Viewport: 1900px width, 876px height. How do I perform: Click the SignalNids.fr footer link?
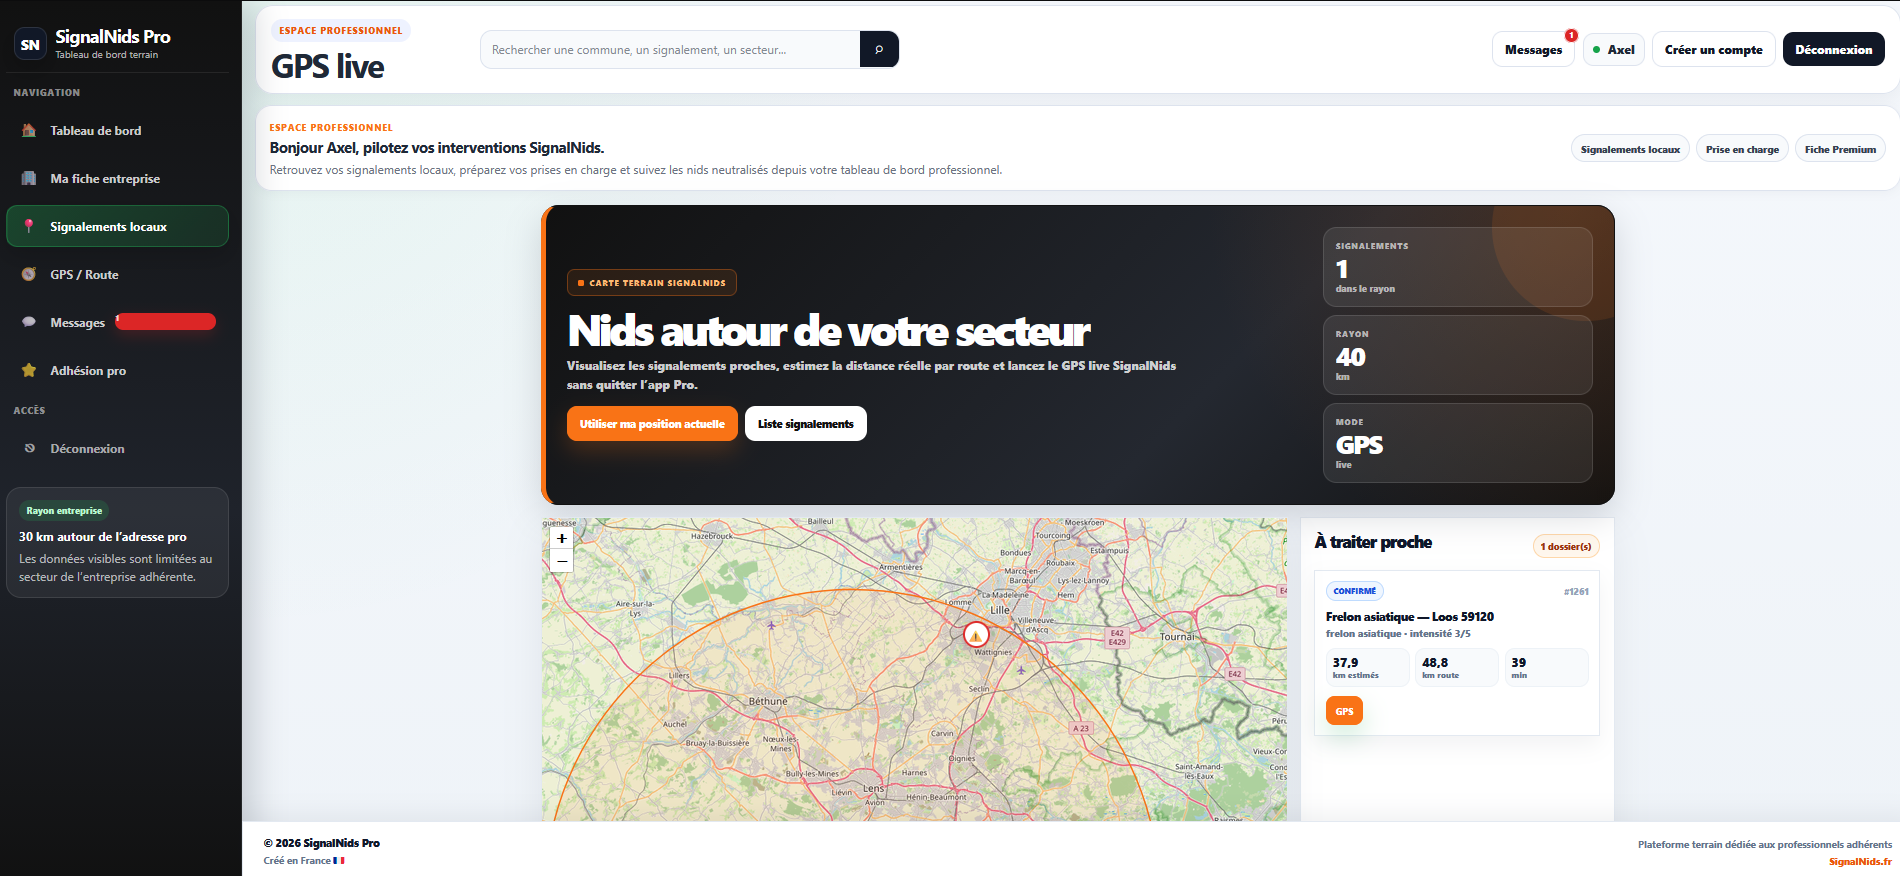[1860, 861]
